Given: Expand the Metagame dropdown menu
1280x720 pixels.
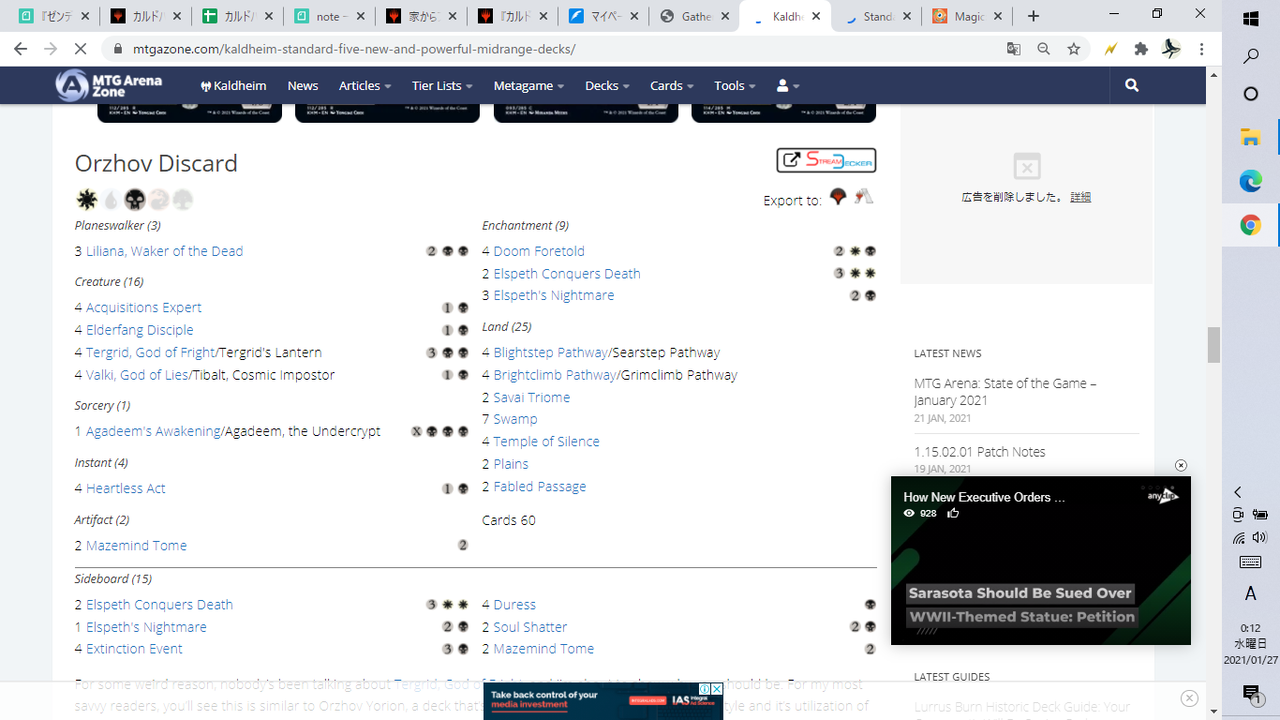Looking at the screenshot, I should click(529, 86).
